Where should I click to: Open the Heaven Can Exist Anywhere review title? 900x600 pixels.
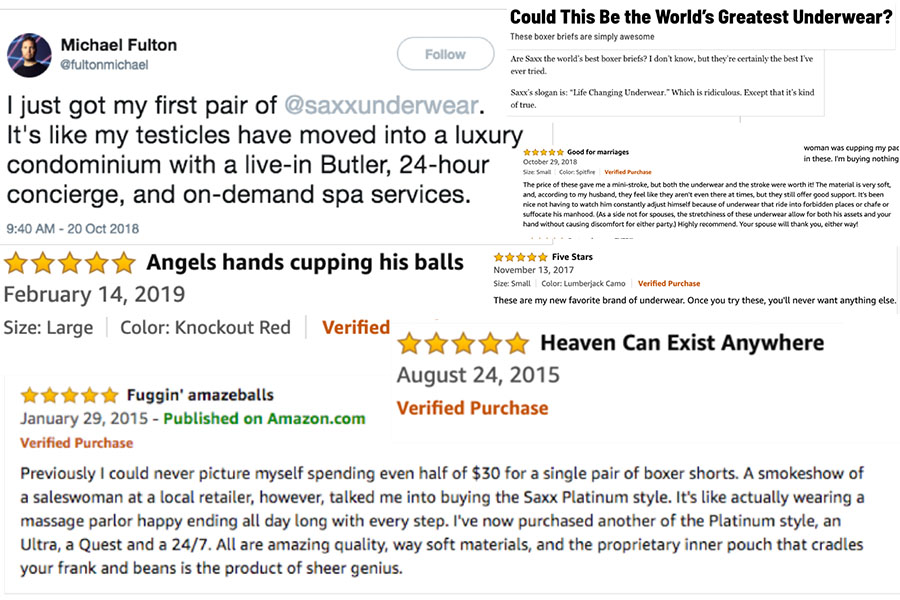(682, 343)
